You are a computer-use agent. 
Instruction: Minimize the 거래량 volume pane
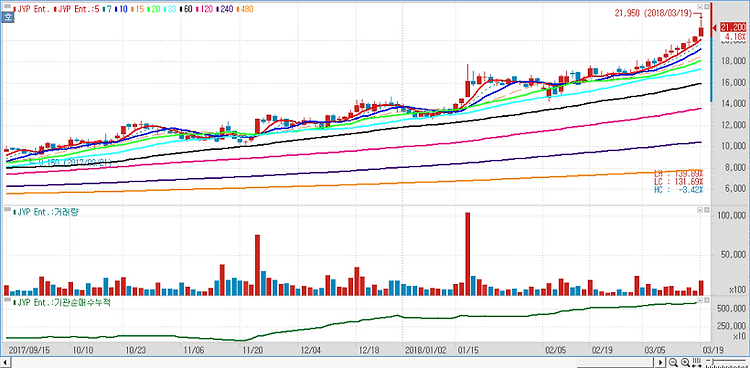tap(700, 210)
